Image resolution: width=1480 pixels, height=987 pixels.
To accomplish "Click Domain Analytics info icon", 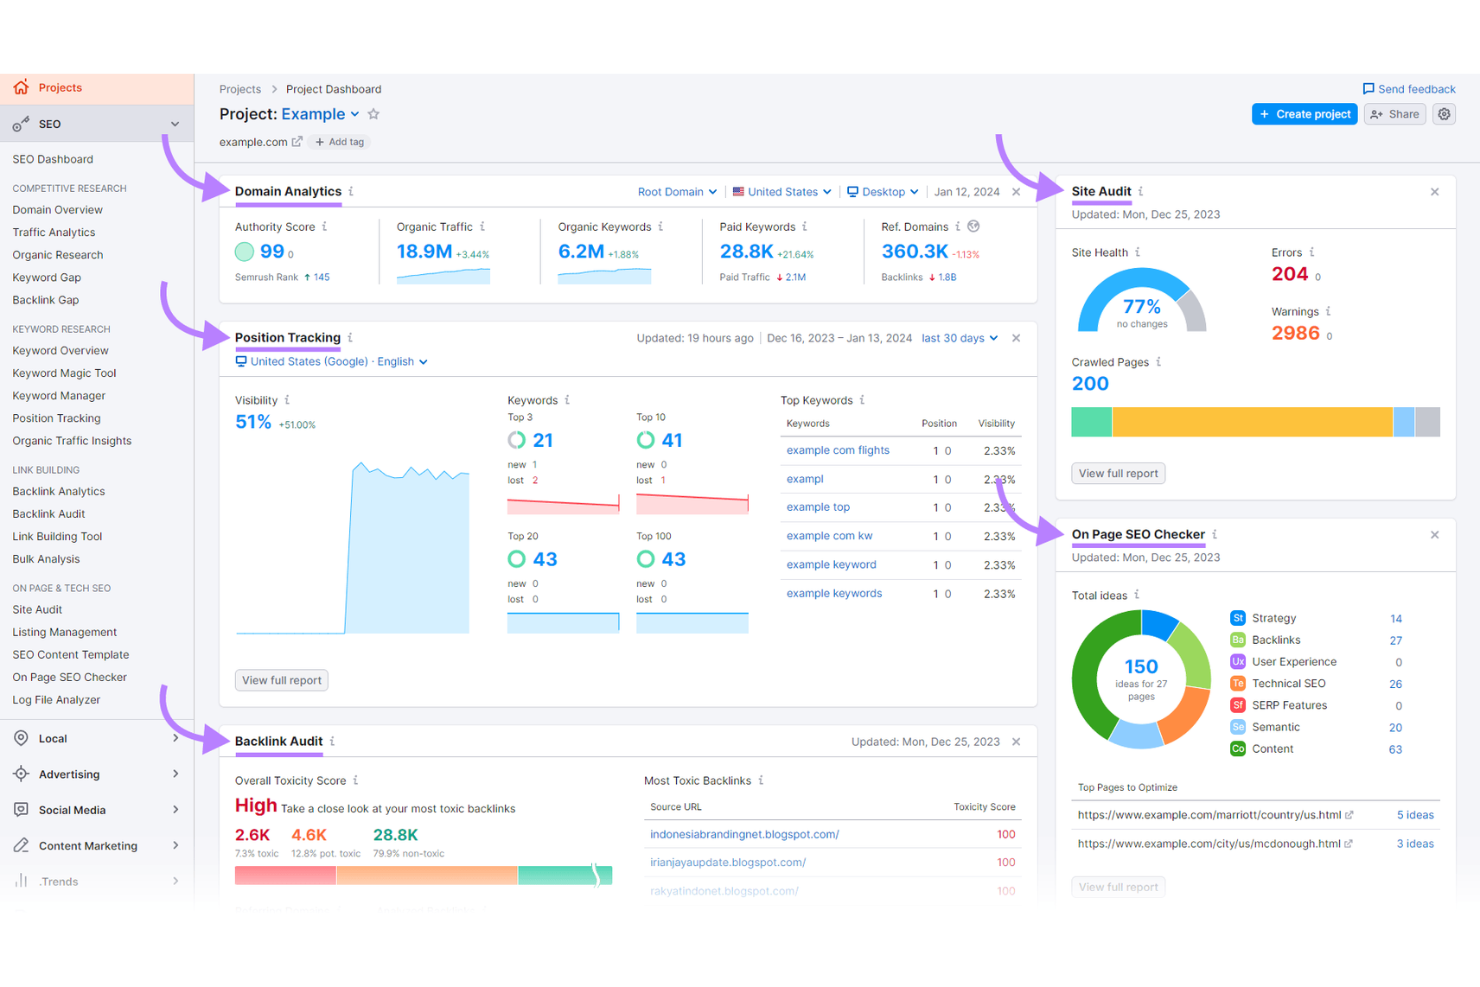I will pyautogui.click(x=351, y=191).
